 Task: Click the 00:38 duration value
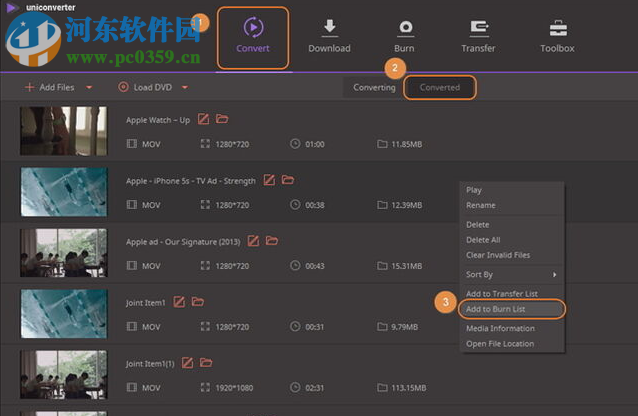pos(315,205)
